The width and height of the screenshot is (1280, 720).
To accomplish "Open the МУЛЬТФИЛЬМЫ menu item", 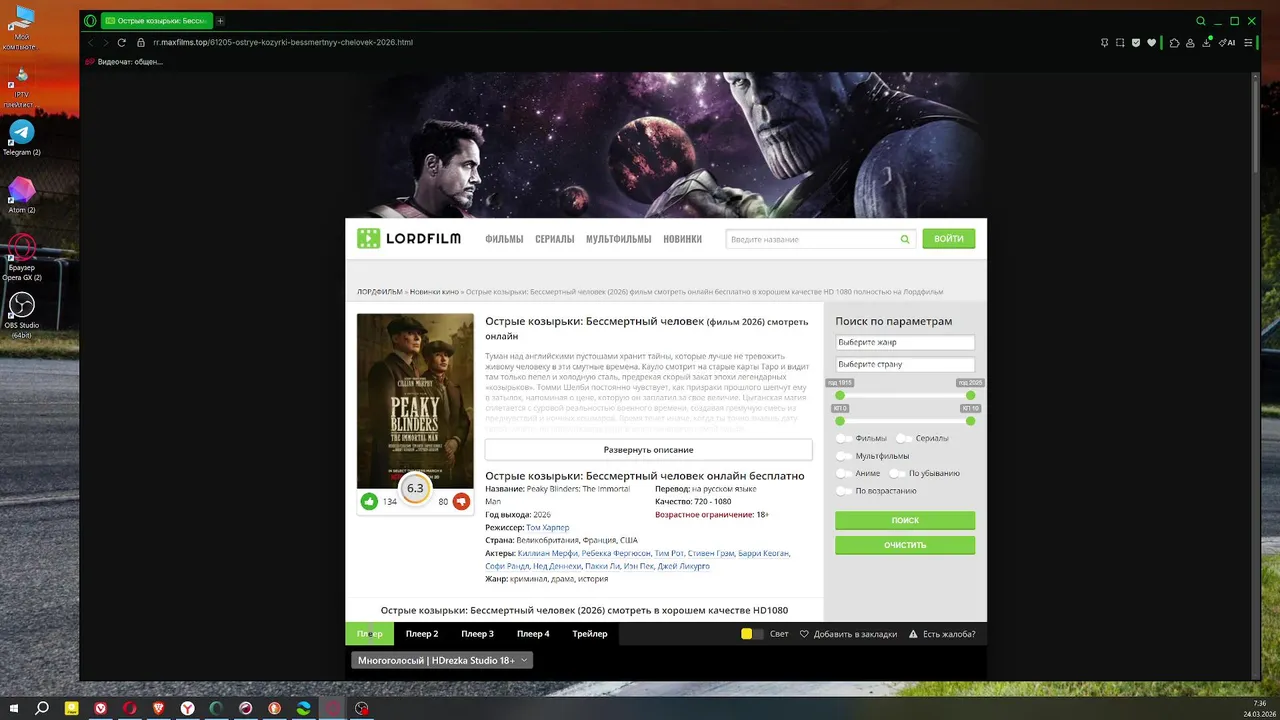I will pos(619,239).
